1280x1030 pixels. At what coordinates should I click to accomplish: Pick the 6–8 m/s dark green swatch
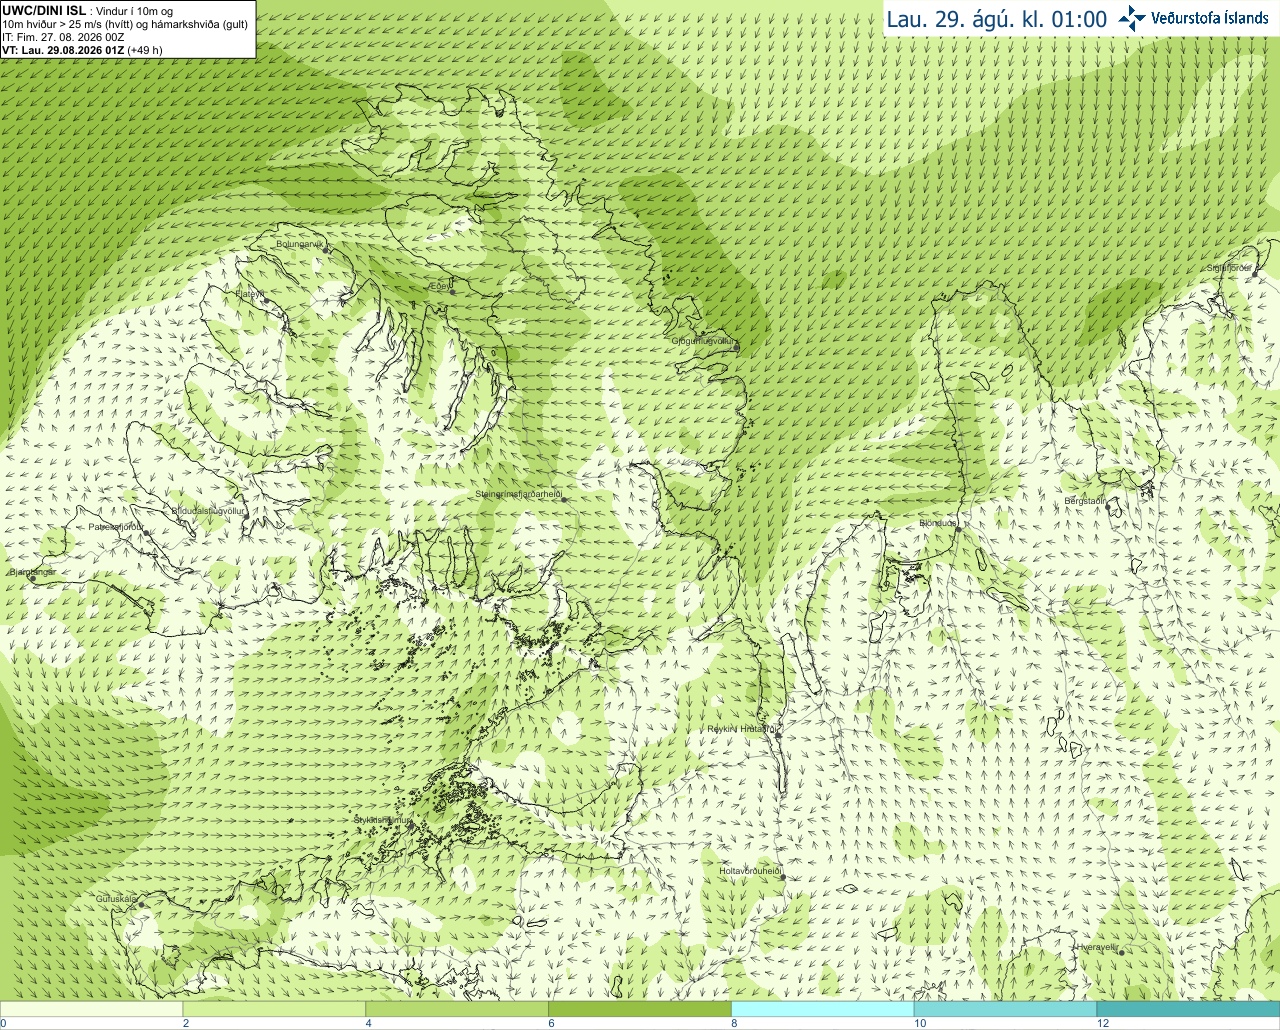pos(640,1009)
